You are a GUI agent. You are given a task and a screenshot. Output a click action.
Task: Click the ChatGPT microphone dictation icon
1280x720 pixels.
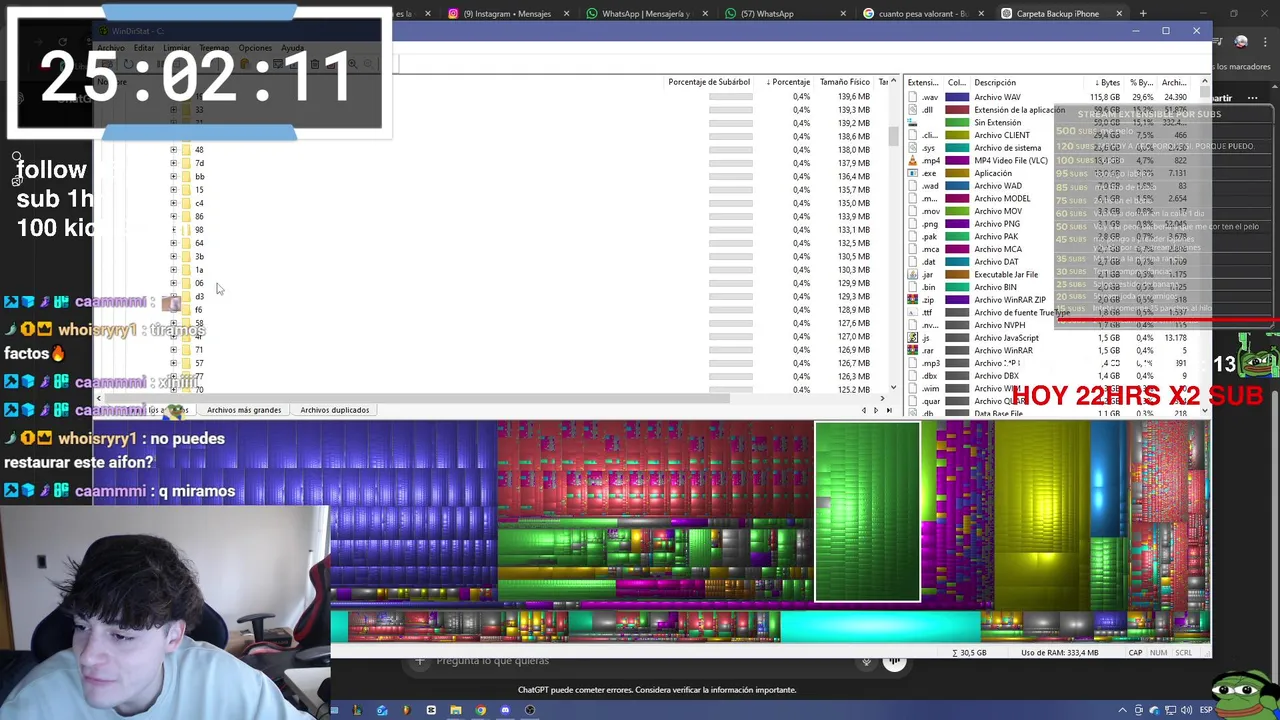coord(866,661)
